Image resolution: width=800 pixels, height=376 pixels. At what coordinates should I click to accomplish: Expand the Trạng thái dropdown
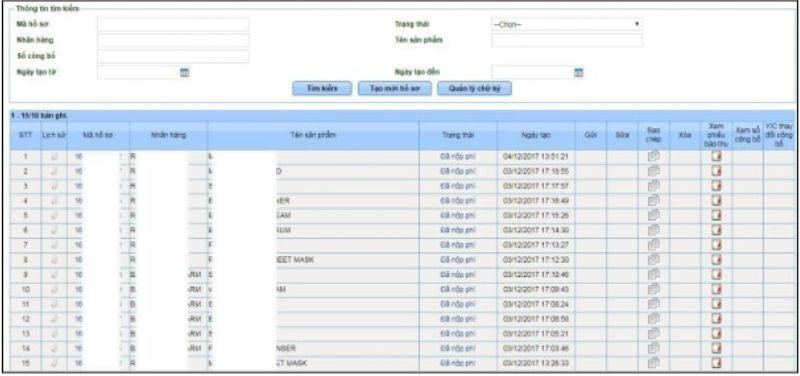[x=567, y=24]
